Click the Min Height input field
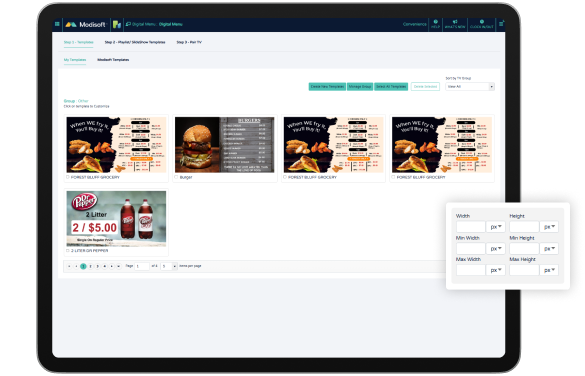585x376 pixels. tap(524, 248)
